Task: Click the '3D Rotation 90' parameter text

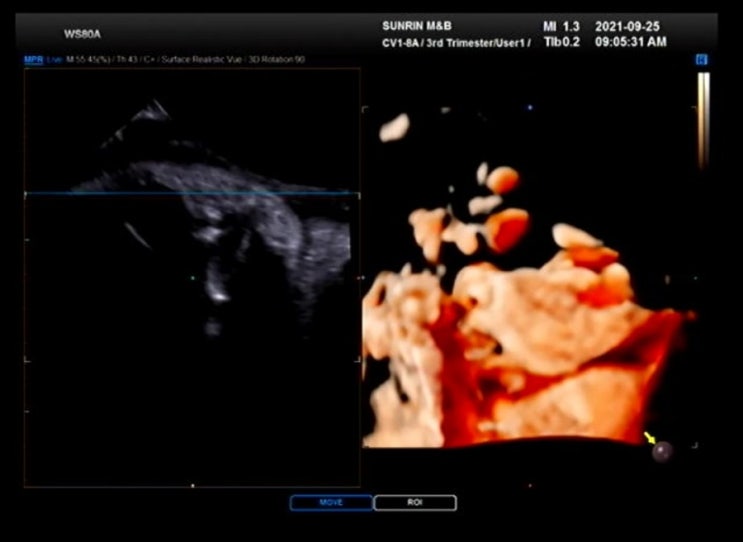Action: (277, 60)
